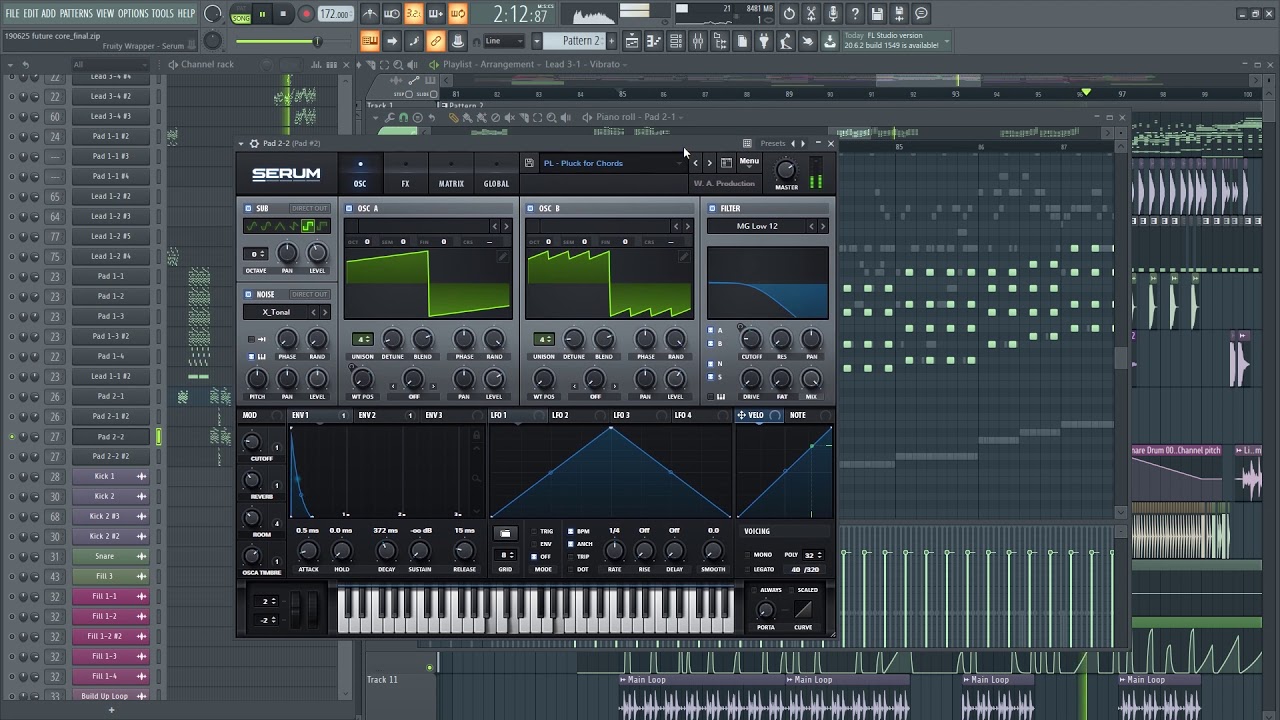Toggle filter routing for sub S

pyautogui.click(x=710, y=377)
